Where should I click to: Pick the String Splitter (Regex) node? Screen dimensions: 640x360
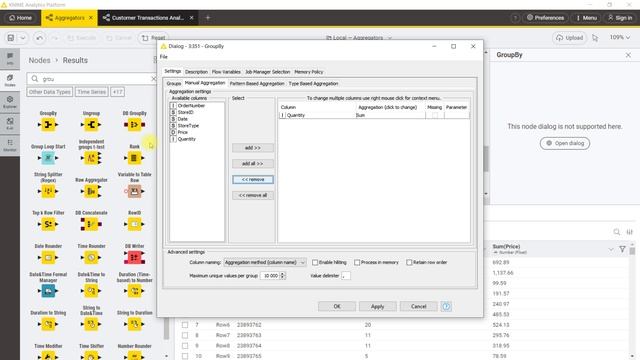pos(48,191)
